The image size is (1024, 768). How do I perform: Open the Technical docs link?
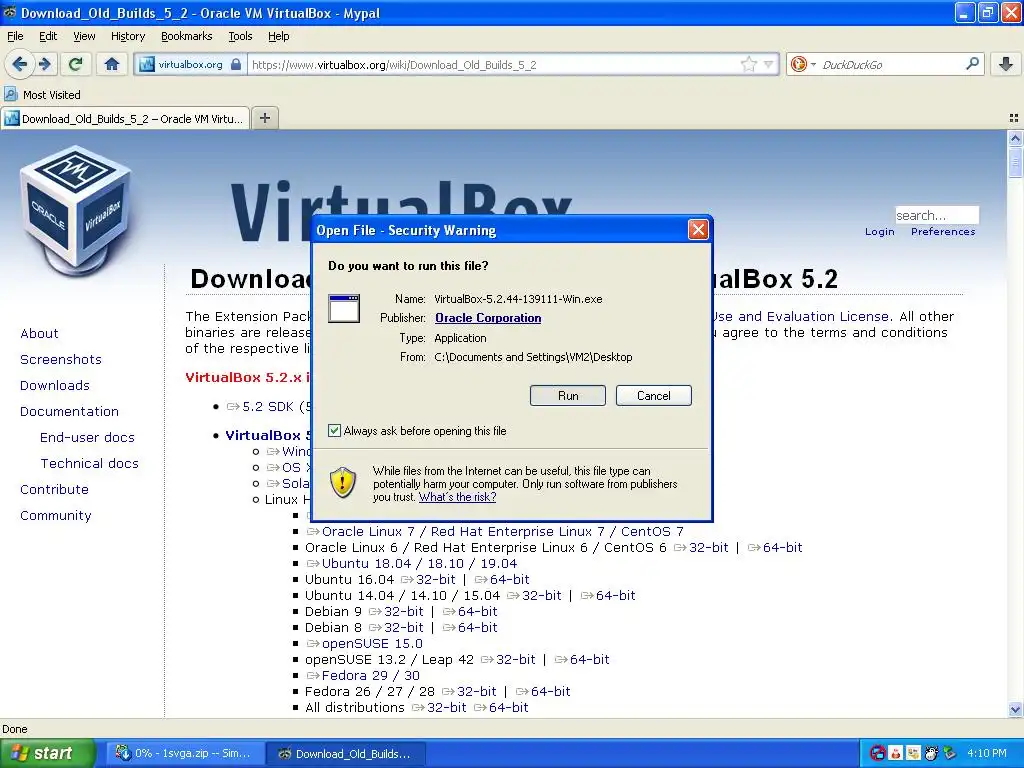89,464
